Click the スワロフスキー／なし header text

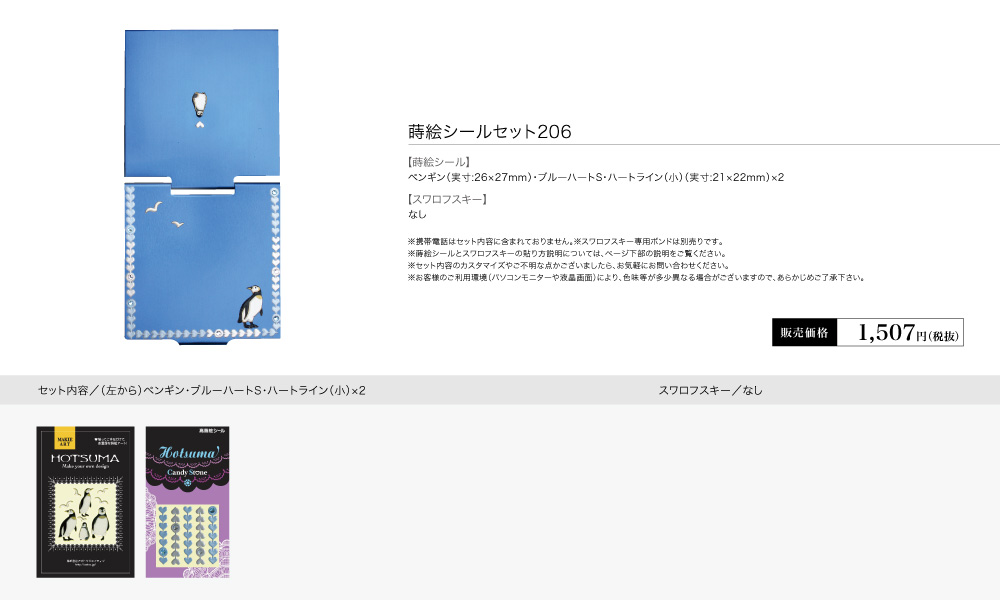coord(710,390)
